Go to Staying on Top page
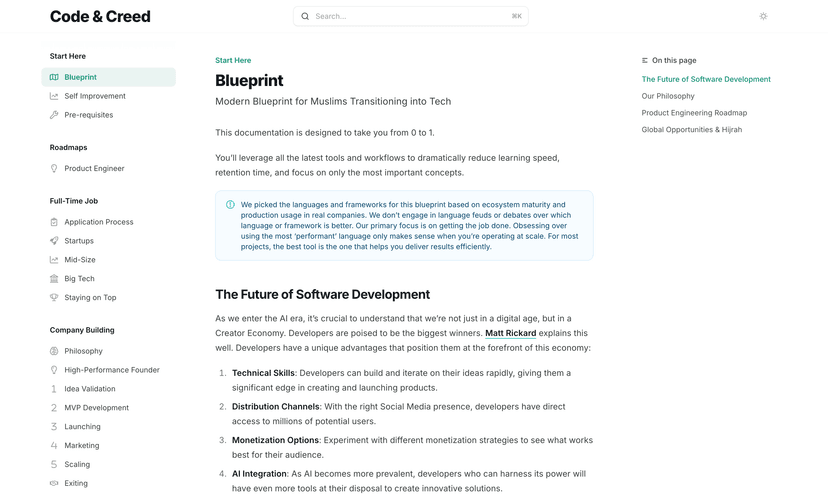 tap(109, 298)
